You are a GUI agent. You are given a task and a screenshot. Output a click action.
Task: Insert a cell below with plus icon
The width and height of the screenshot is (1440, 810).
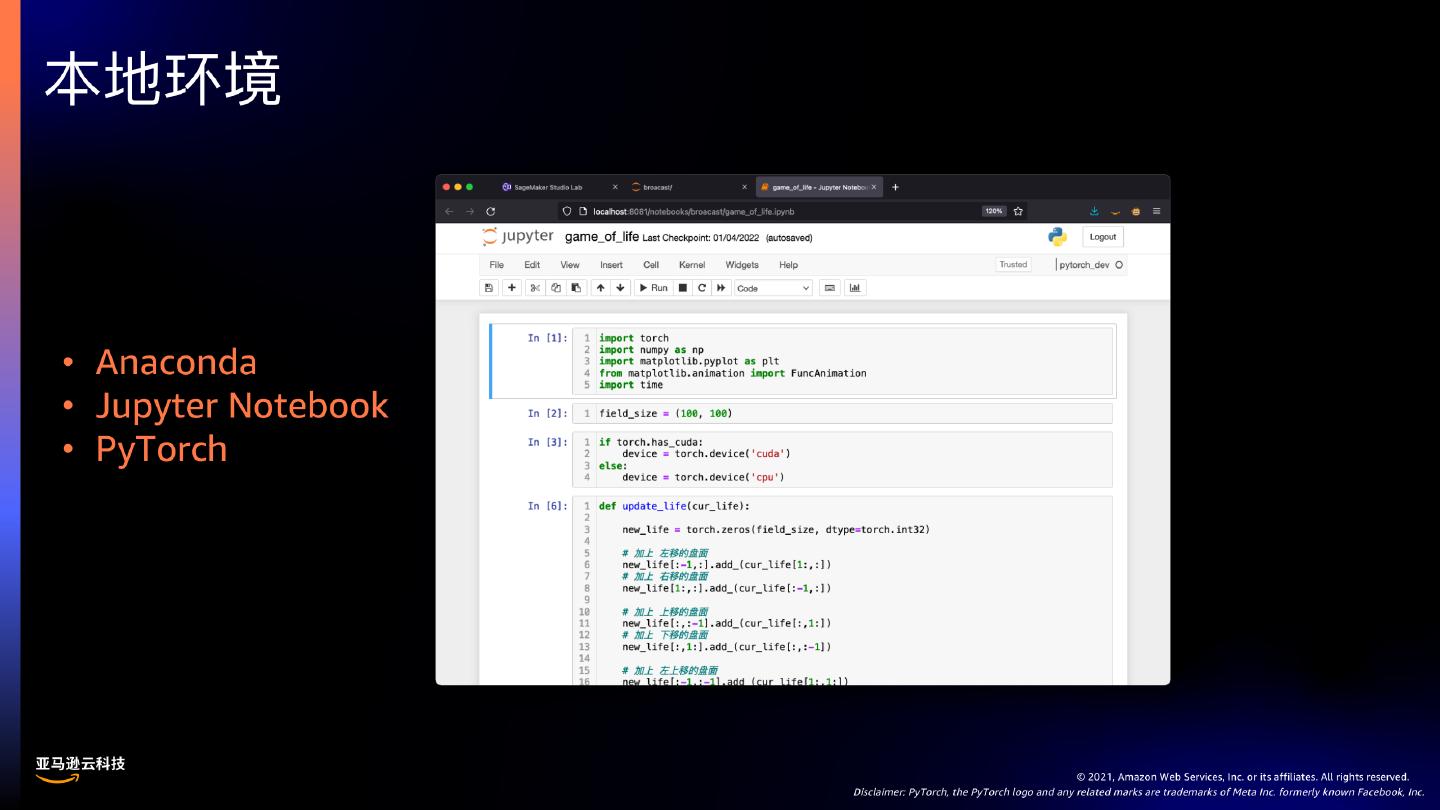click(x=511, y=288)
